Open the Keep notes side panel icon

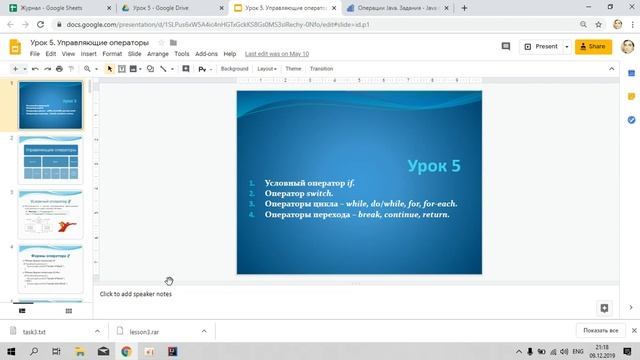tap(631, 96)
